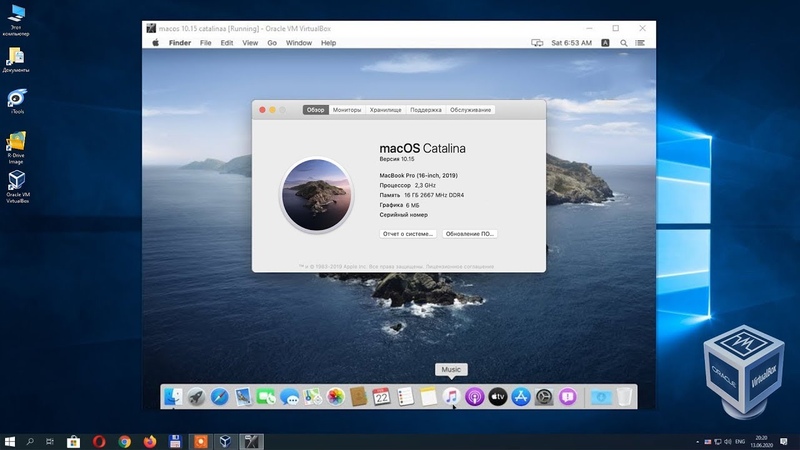The height and width of the screenshot is (450, 800).
Task: Launch Opera browser from taskbar
Action: pos(99,441)
